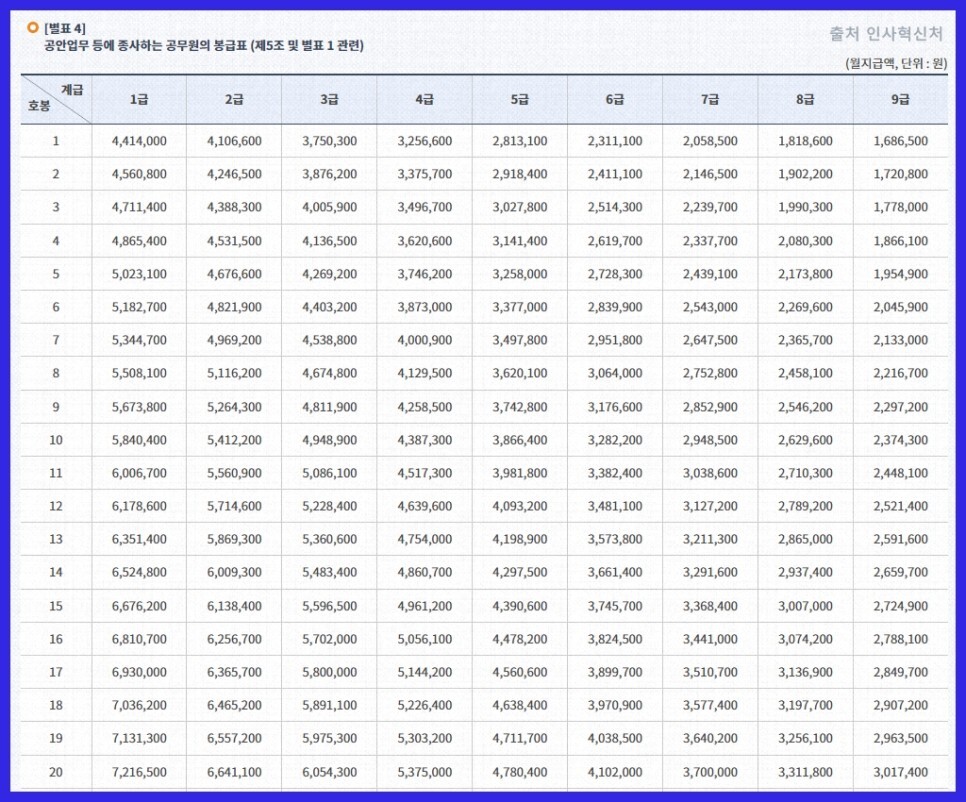The image size is (966, 802).
Task: Click the value 3,368,400
Action: point(710,606)
